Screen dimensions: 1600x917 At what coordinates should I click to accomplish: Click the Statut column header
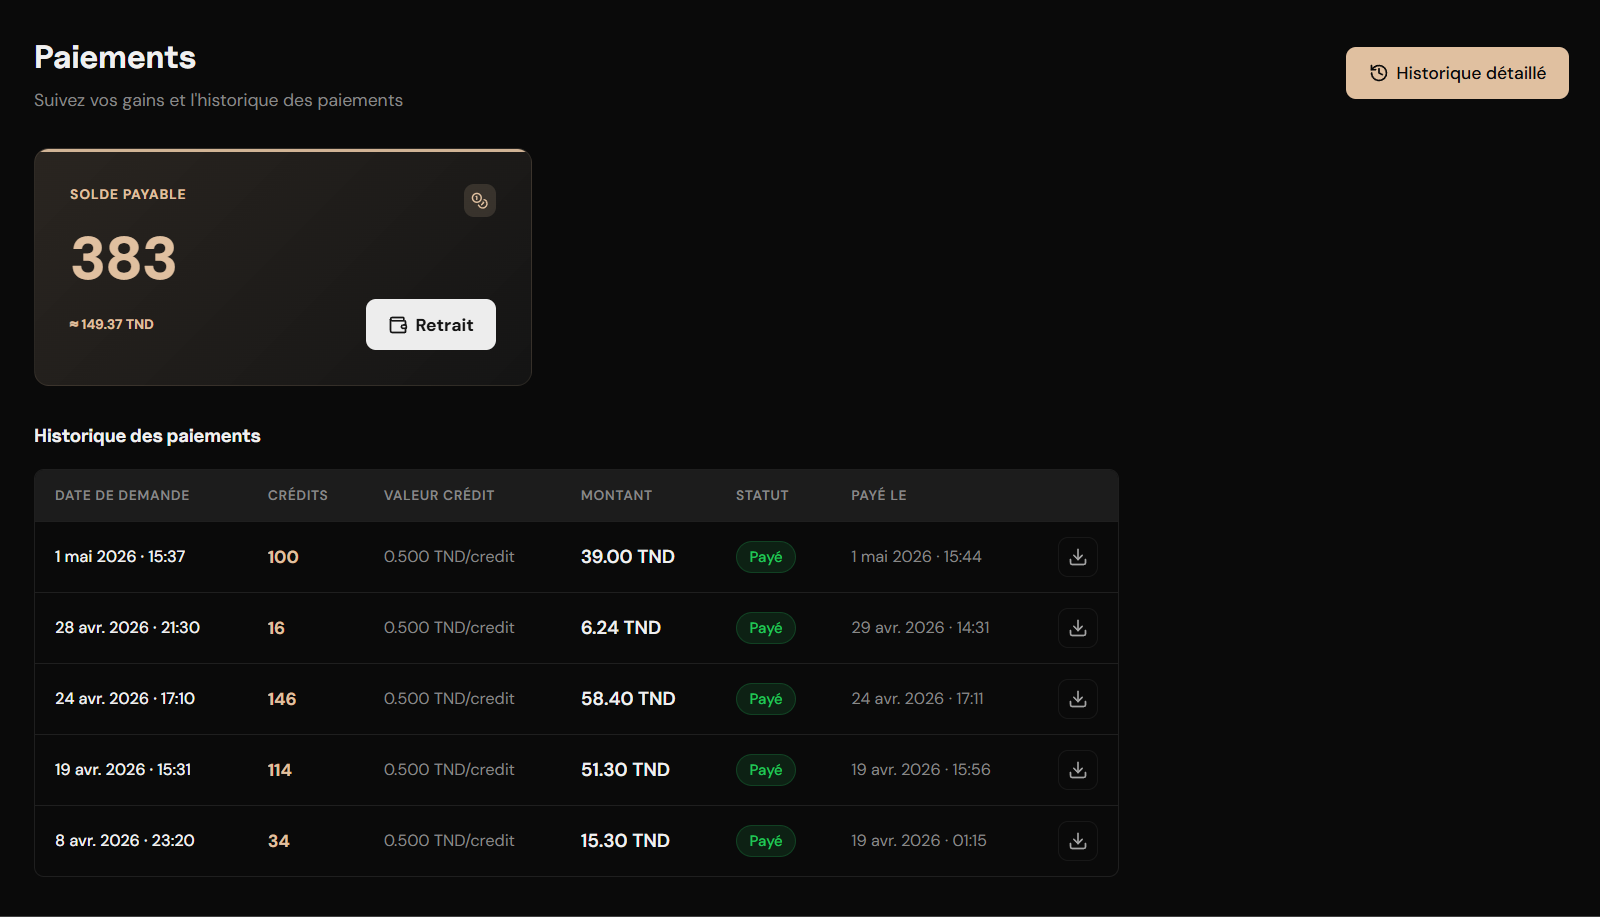(762, 495)
